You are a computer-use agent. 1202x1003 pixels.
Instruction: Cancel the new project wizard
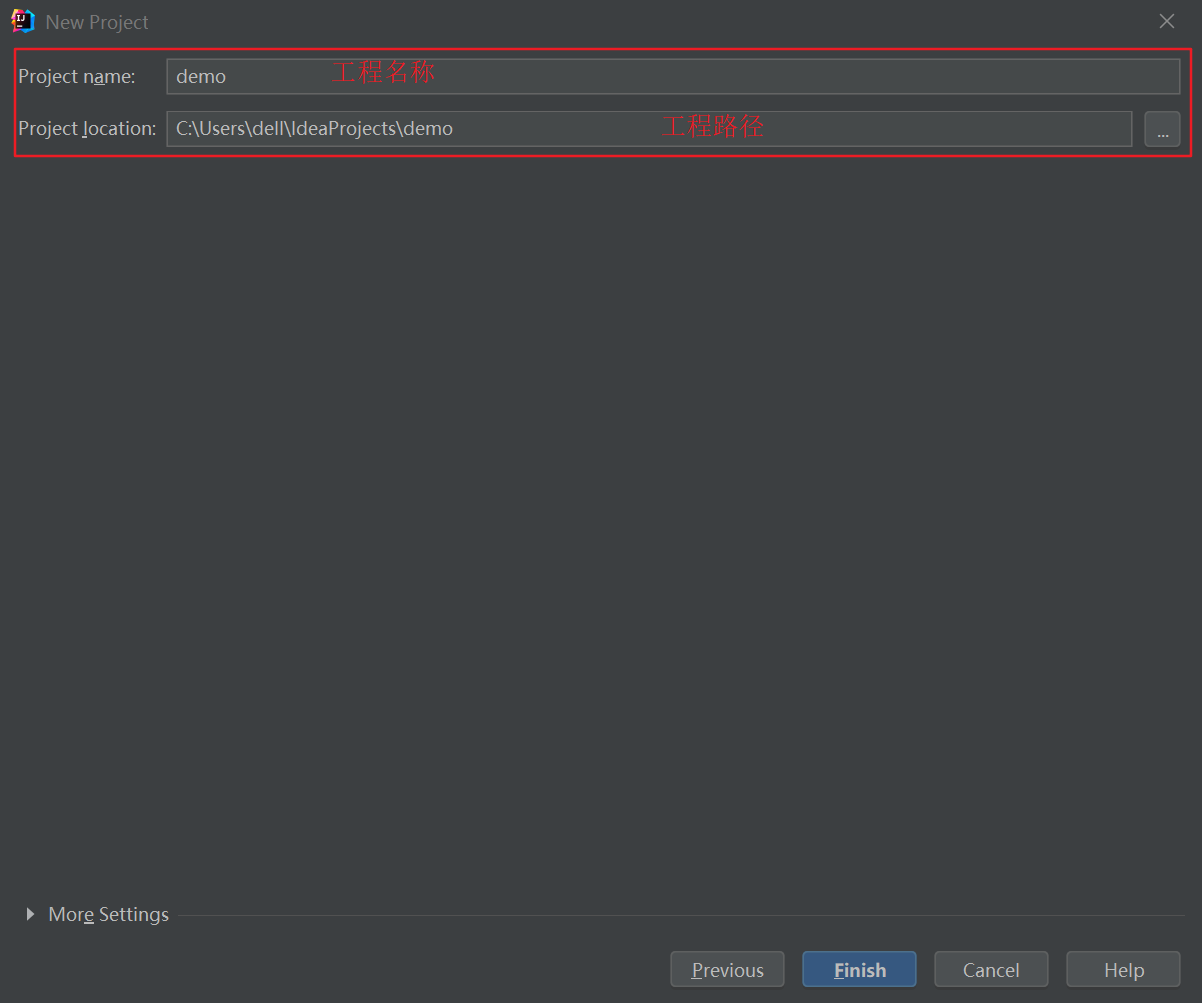pyautogui.click(x=991, y=970)
